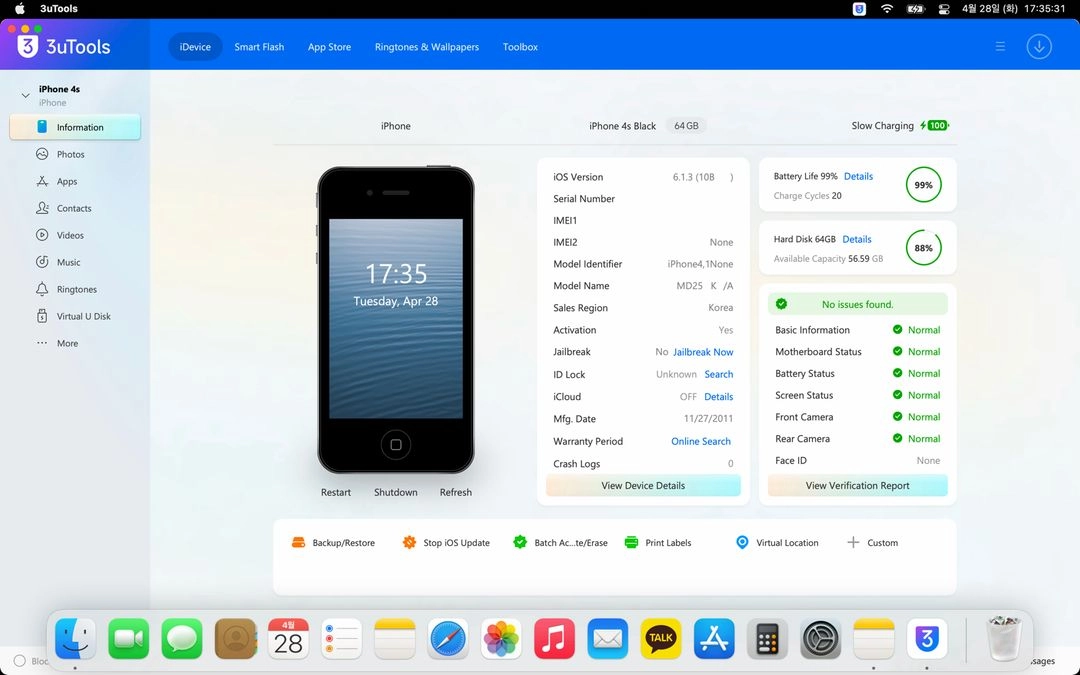The image size is (1080, 675).
Task: Open the Backup/Restore tool
Action: tap(333, 543)
